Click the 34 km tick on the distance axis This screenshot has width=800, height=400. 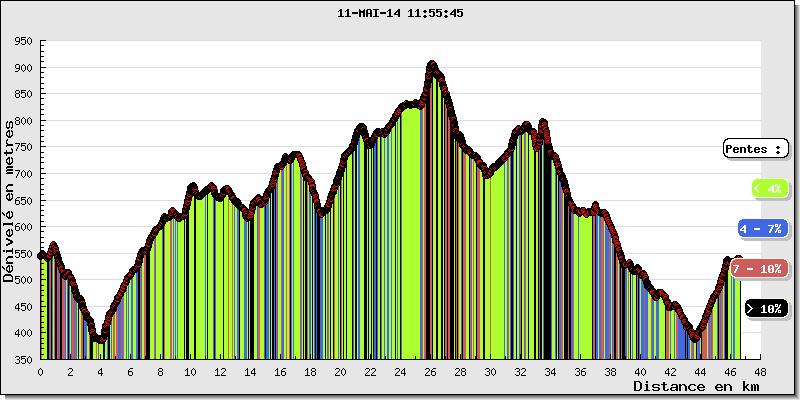[x=551, y=372]
